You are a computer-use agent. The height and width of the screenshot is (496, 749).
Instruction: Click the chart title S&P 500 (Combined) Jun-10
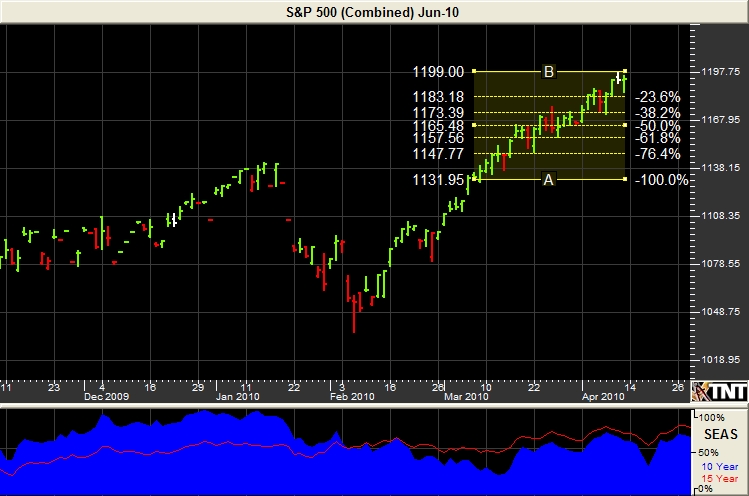pyautogui.click(x=373, y=12)
